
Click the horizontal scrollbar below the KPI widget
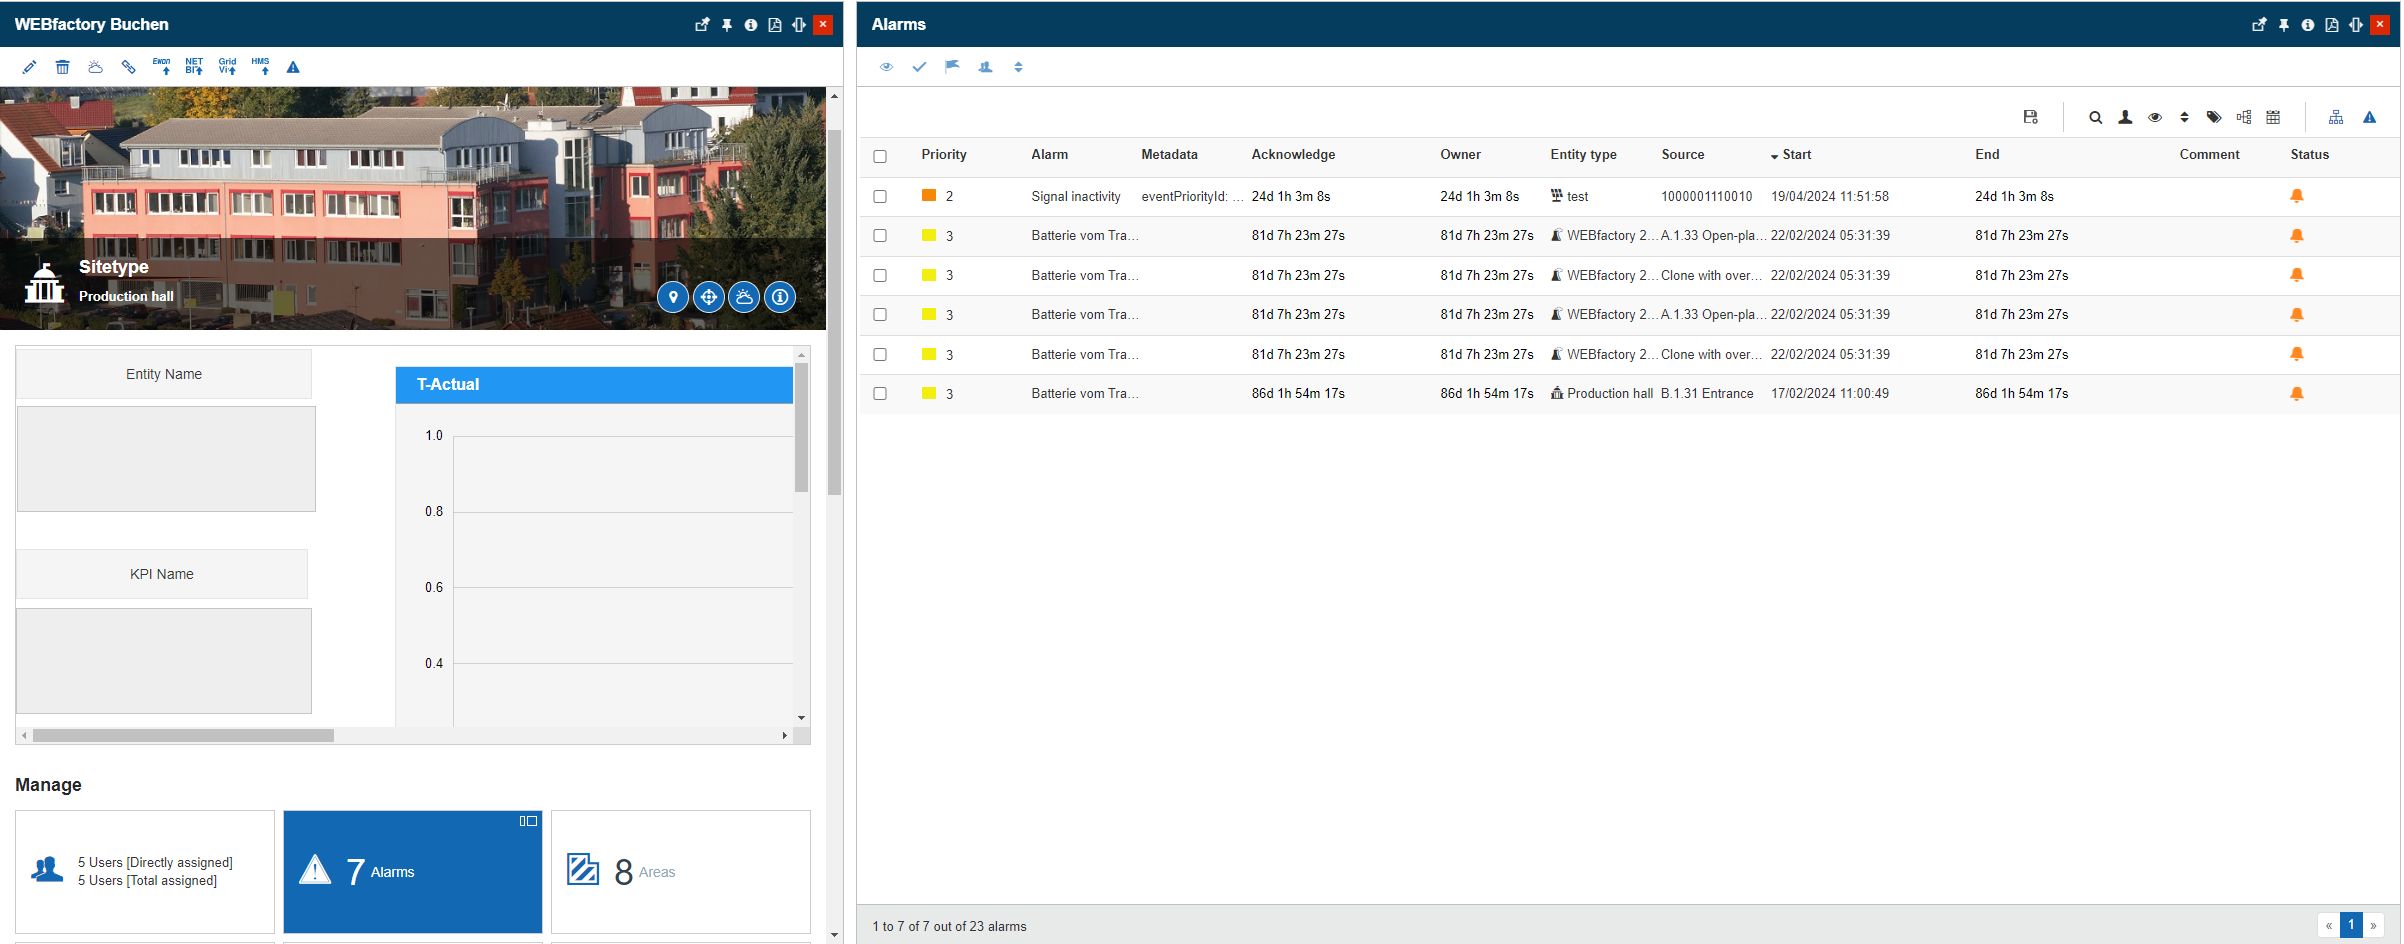click(183, 735)
